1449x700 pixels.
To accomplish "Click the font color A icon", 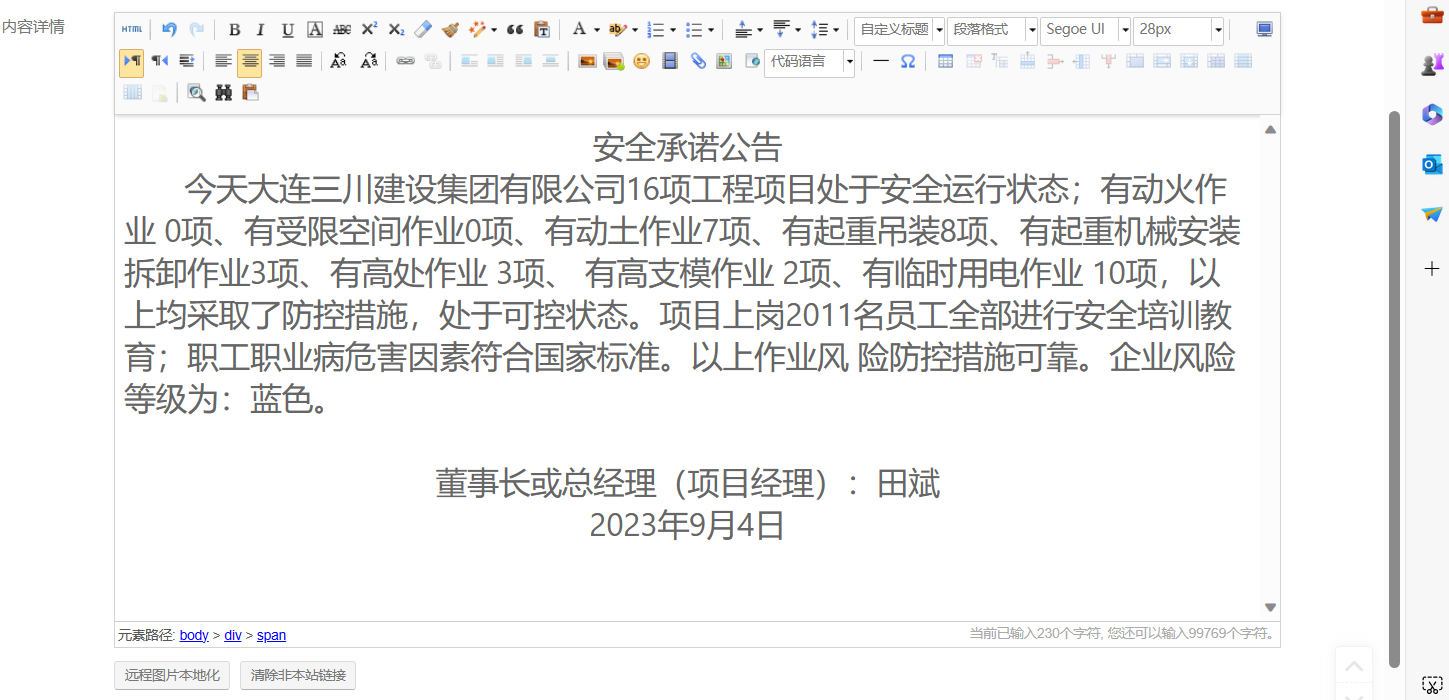I will click(578, 30).
